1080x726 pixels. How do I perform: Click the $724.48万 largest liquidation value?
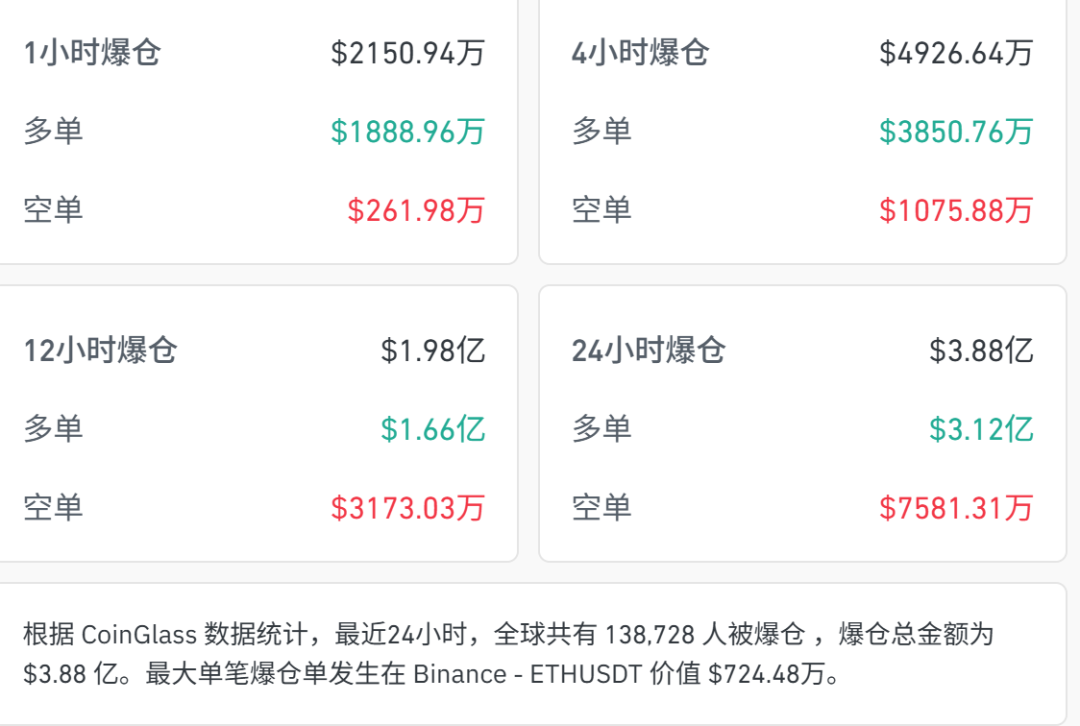[767, 674]
